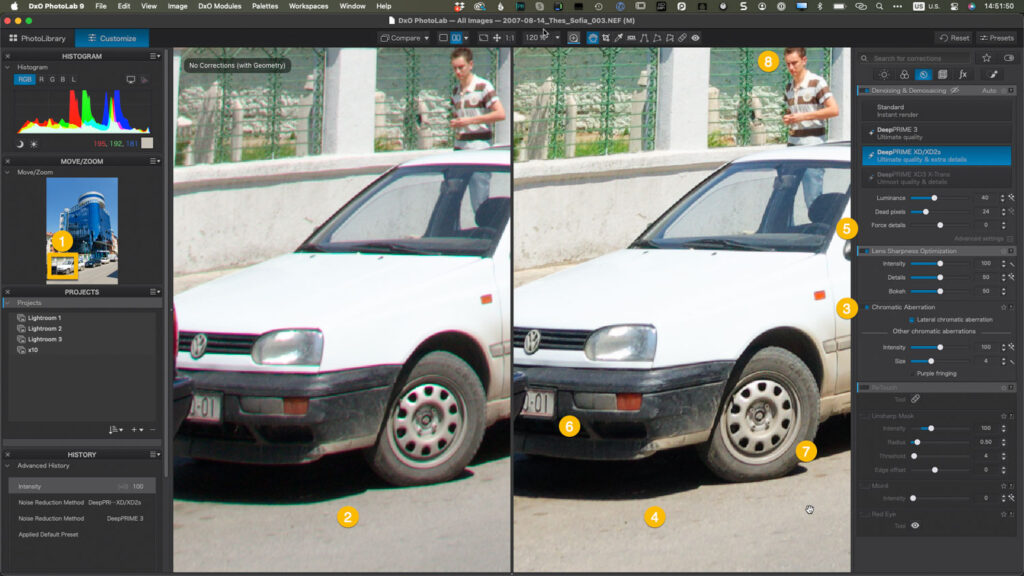Enable the Lateral chromatic aberration checkbox
Screen dimensions: 1024x576
(x=913, y=320)
